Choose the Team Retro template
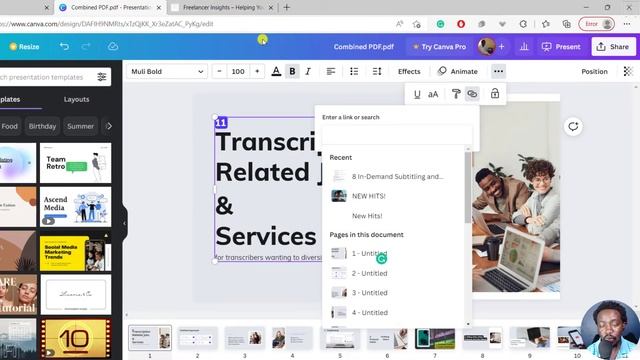 76,162
